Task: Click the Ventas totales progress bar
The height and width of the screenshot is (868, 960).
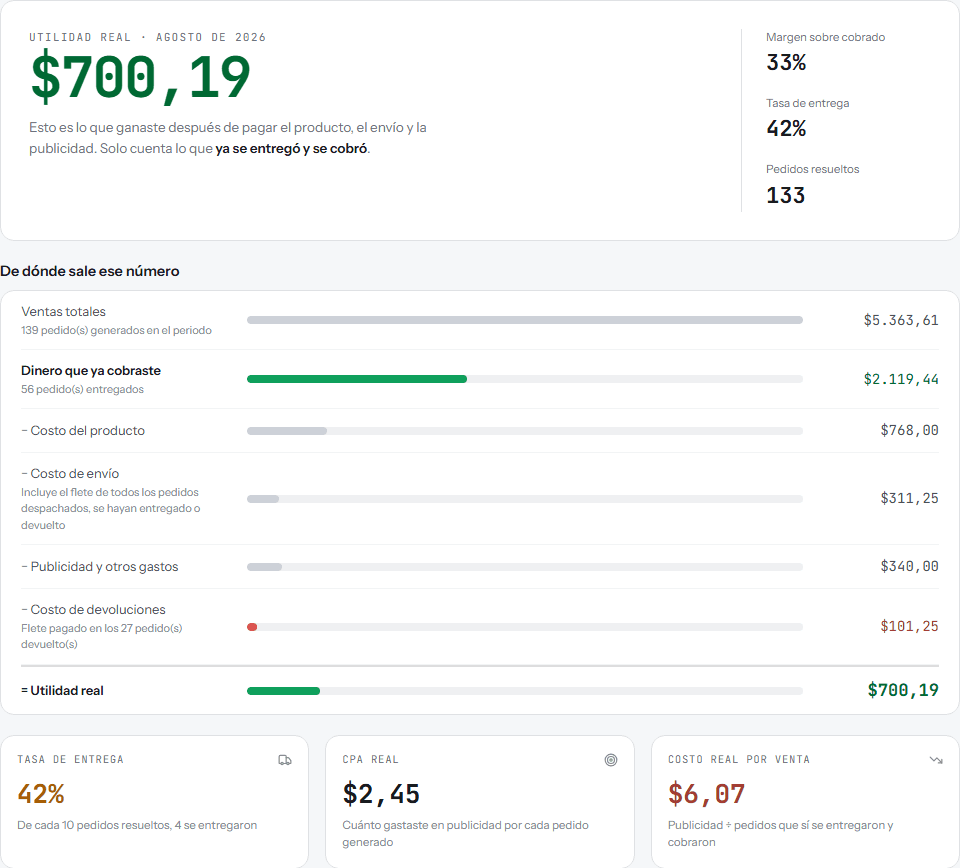Action: pyautogui.click(x=525, y=320)
